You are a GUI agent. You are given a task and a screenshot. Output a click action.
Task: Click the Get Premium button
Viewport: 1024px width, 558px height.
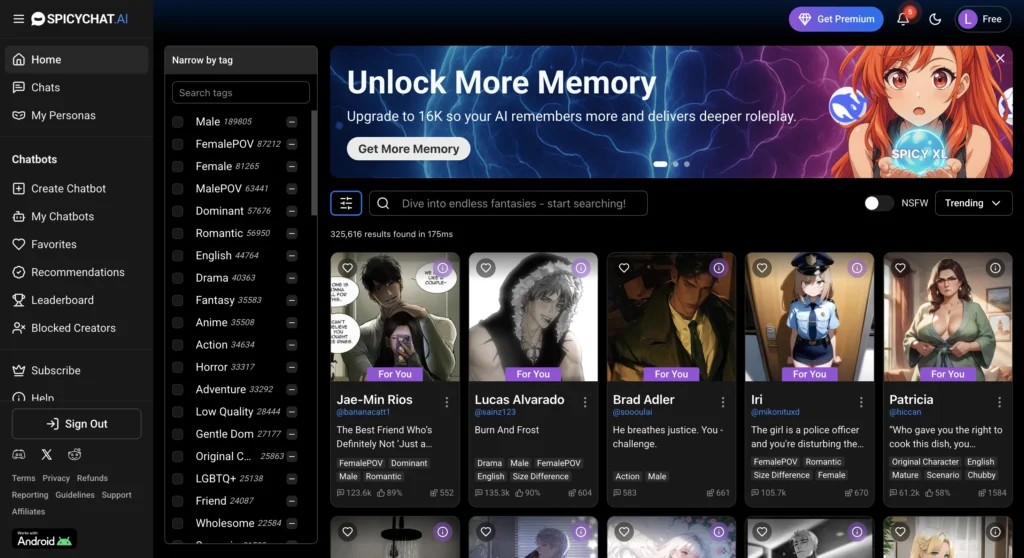coord(835,19)
